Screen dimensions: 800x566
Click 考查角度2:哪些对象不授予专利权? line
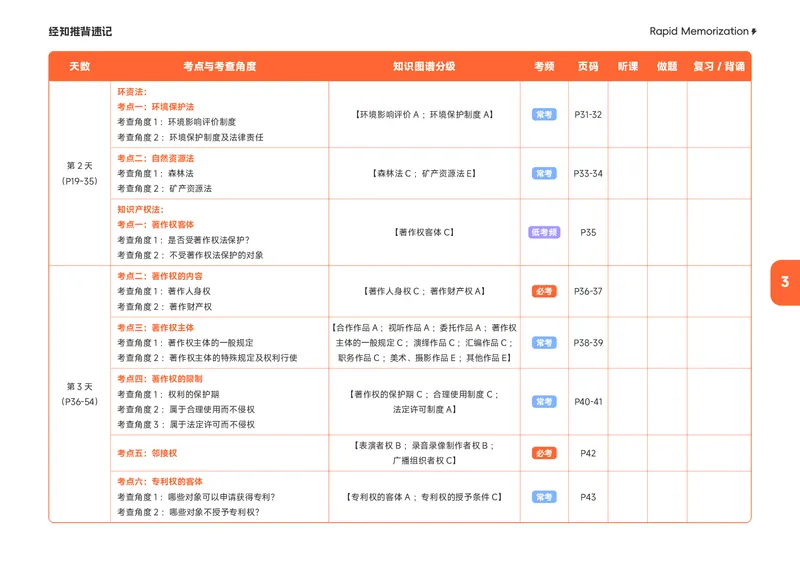tap(189, 512)
